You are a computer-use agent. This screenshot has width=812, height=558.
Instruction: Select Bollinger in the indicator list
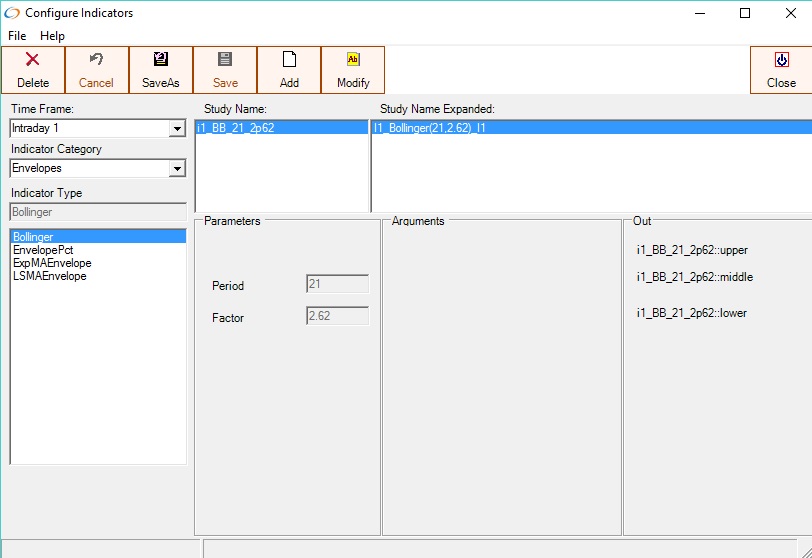(33, 237)
